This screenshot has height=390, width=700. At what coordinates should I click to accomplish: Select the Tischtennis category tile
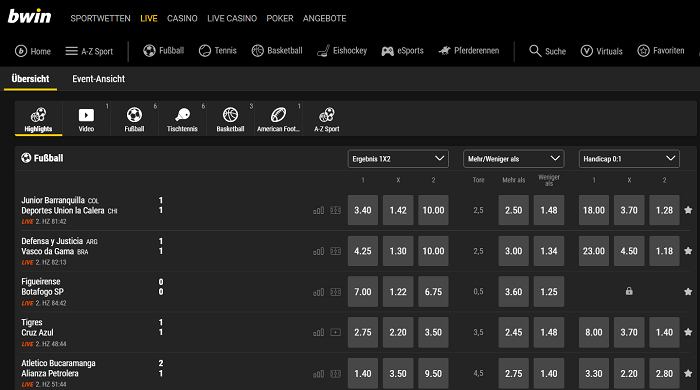coord(182,119)
